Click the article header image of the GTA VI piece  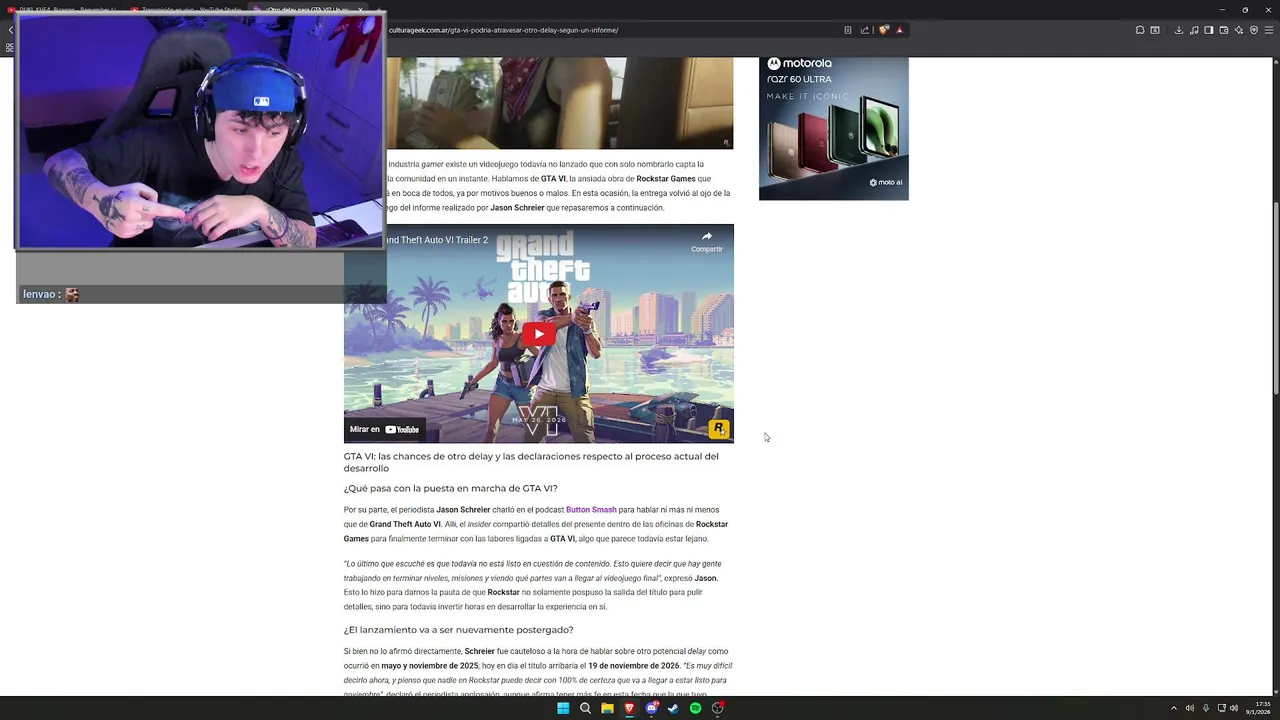[x=559, y=103]
